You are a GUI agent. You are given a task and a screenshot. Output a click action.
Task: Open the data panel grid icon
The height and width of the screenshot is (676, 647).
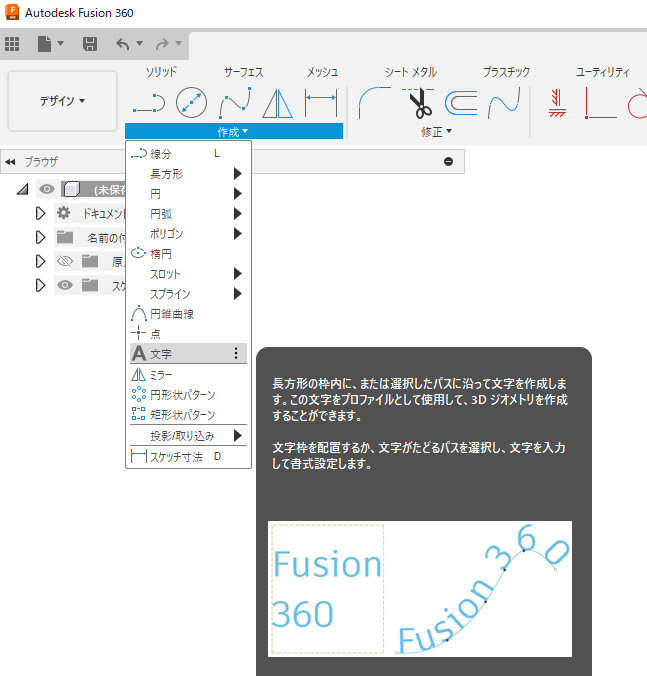[12, 44]
